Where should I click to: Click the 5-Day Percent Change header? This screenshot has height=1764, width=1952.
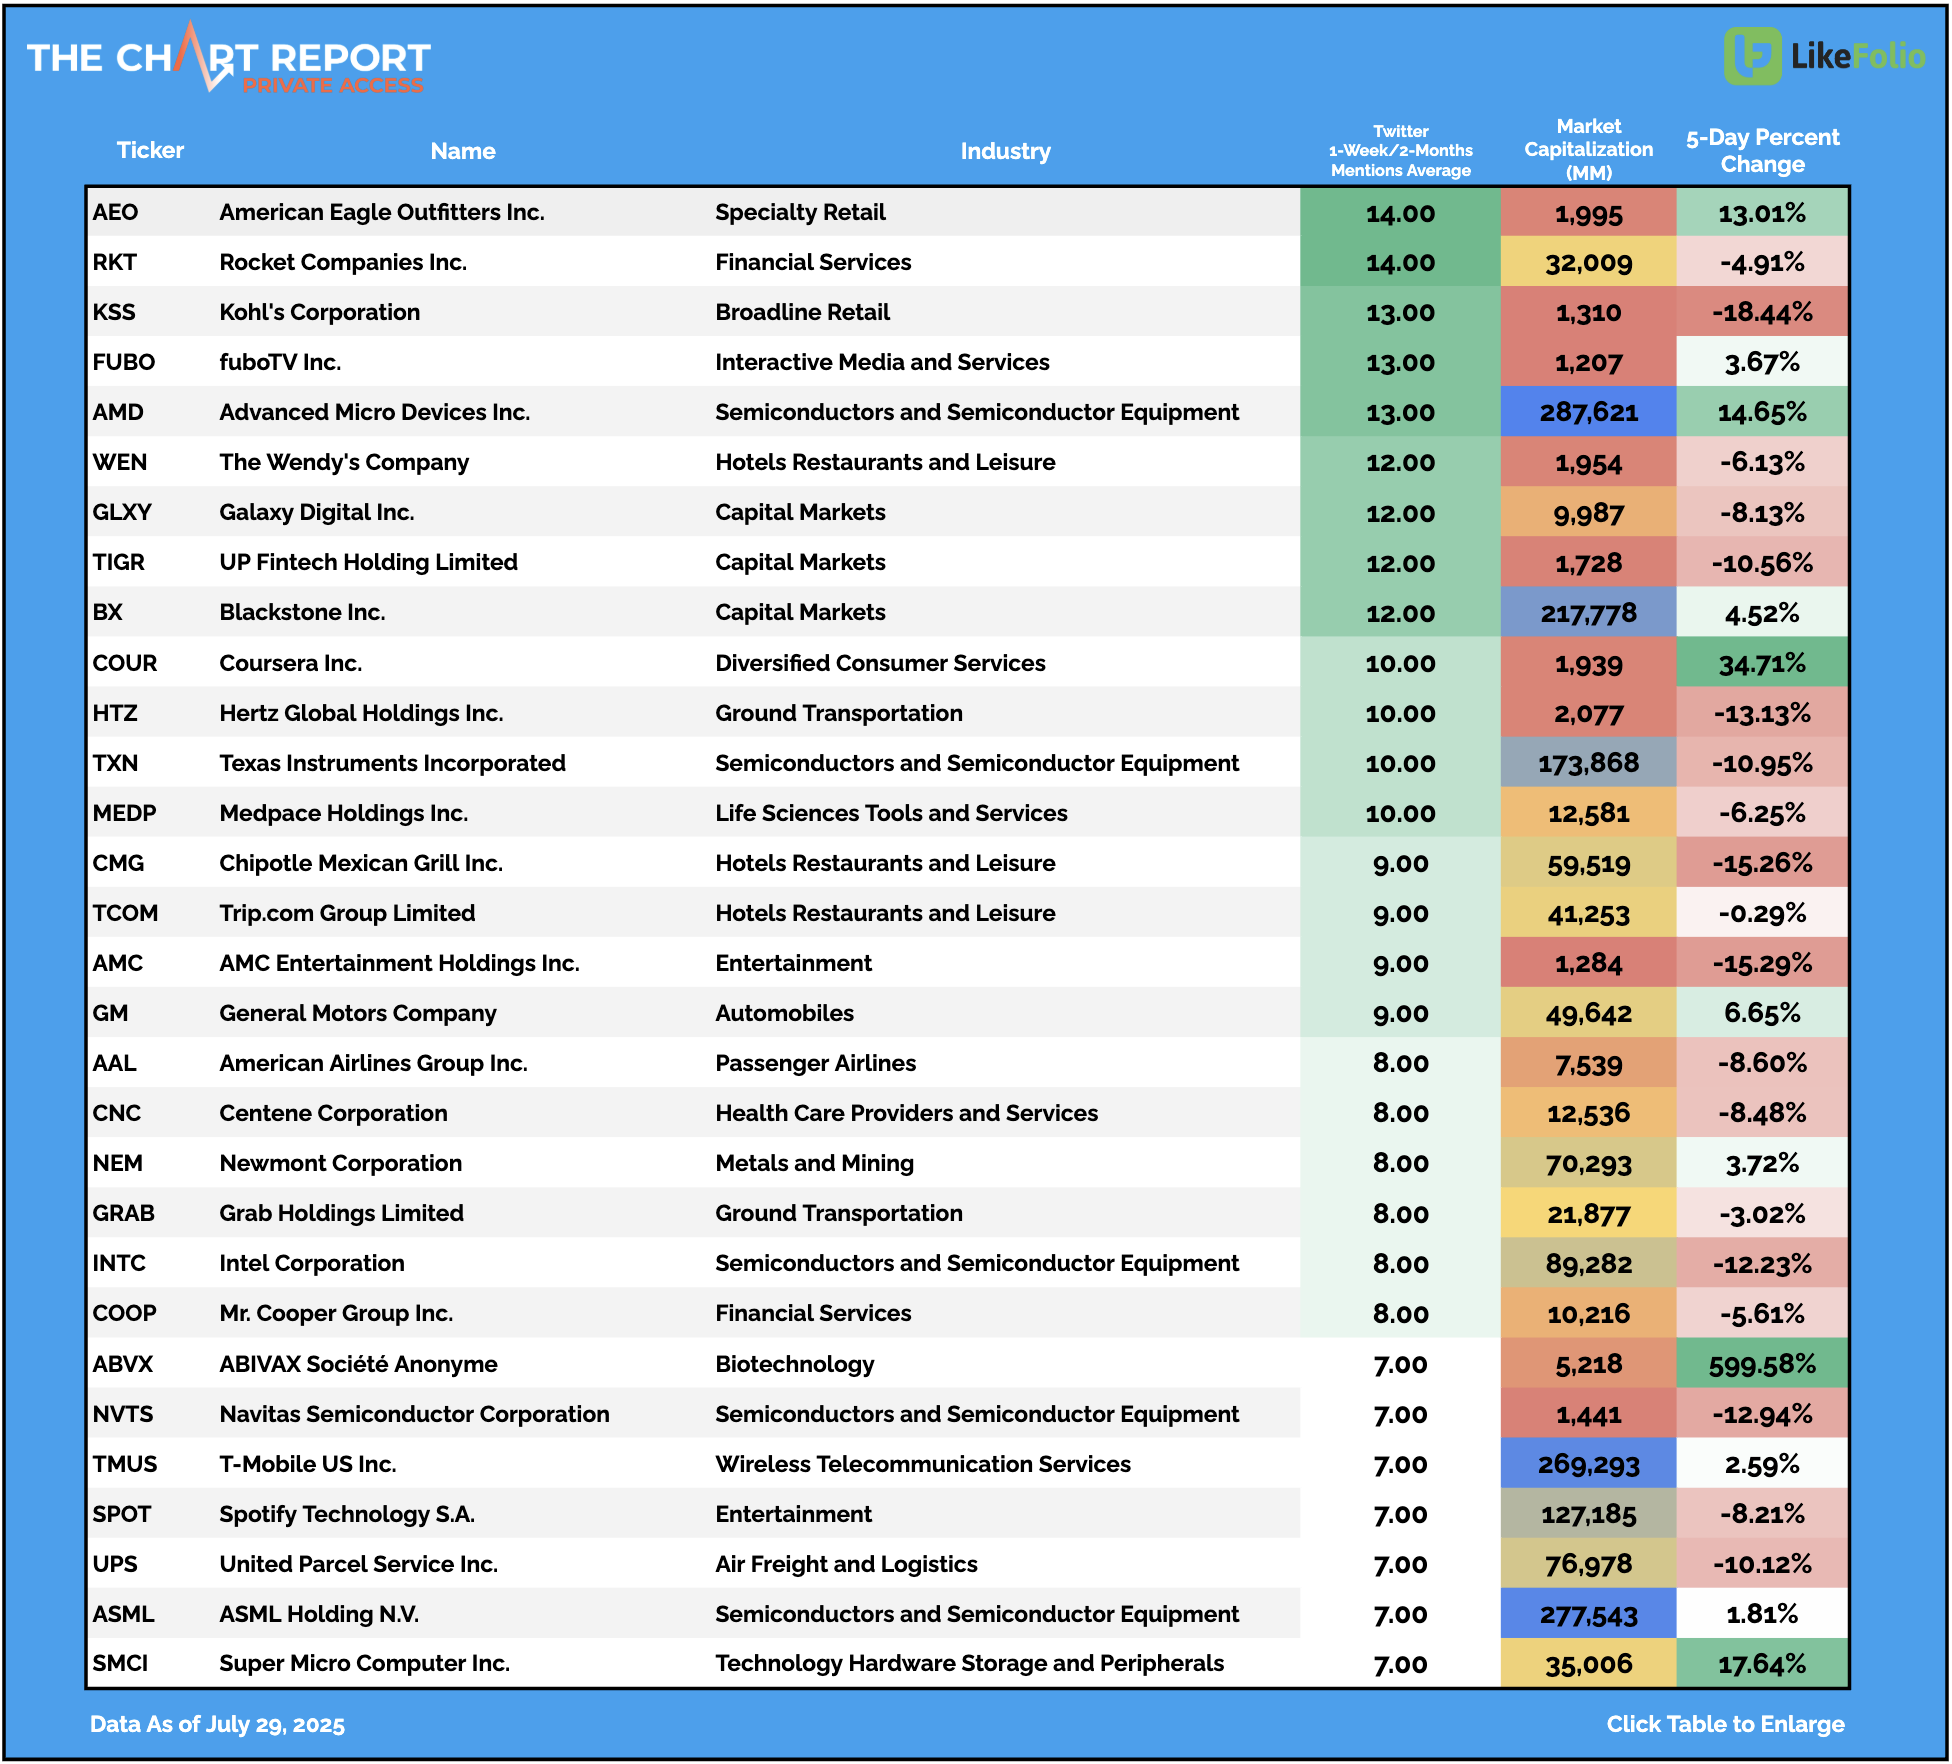[1762, 151]
